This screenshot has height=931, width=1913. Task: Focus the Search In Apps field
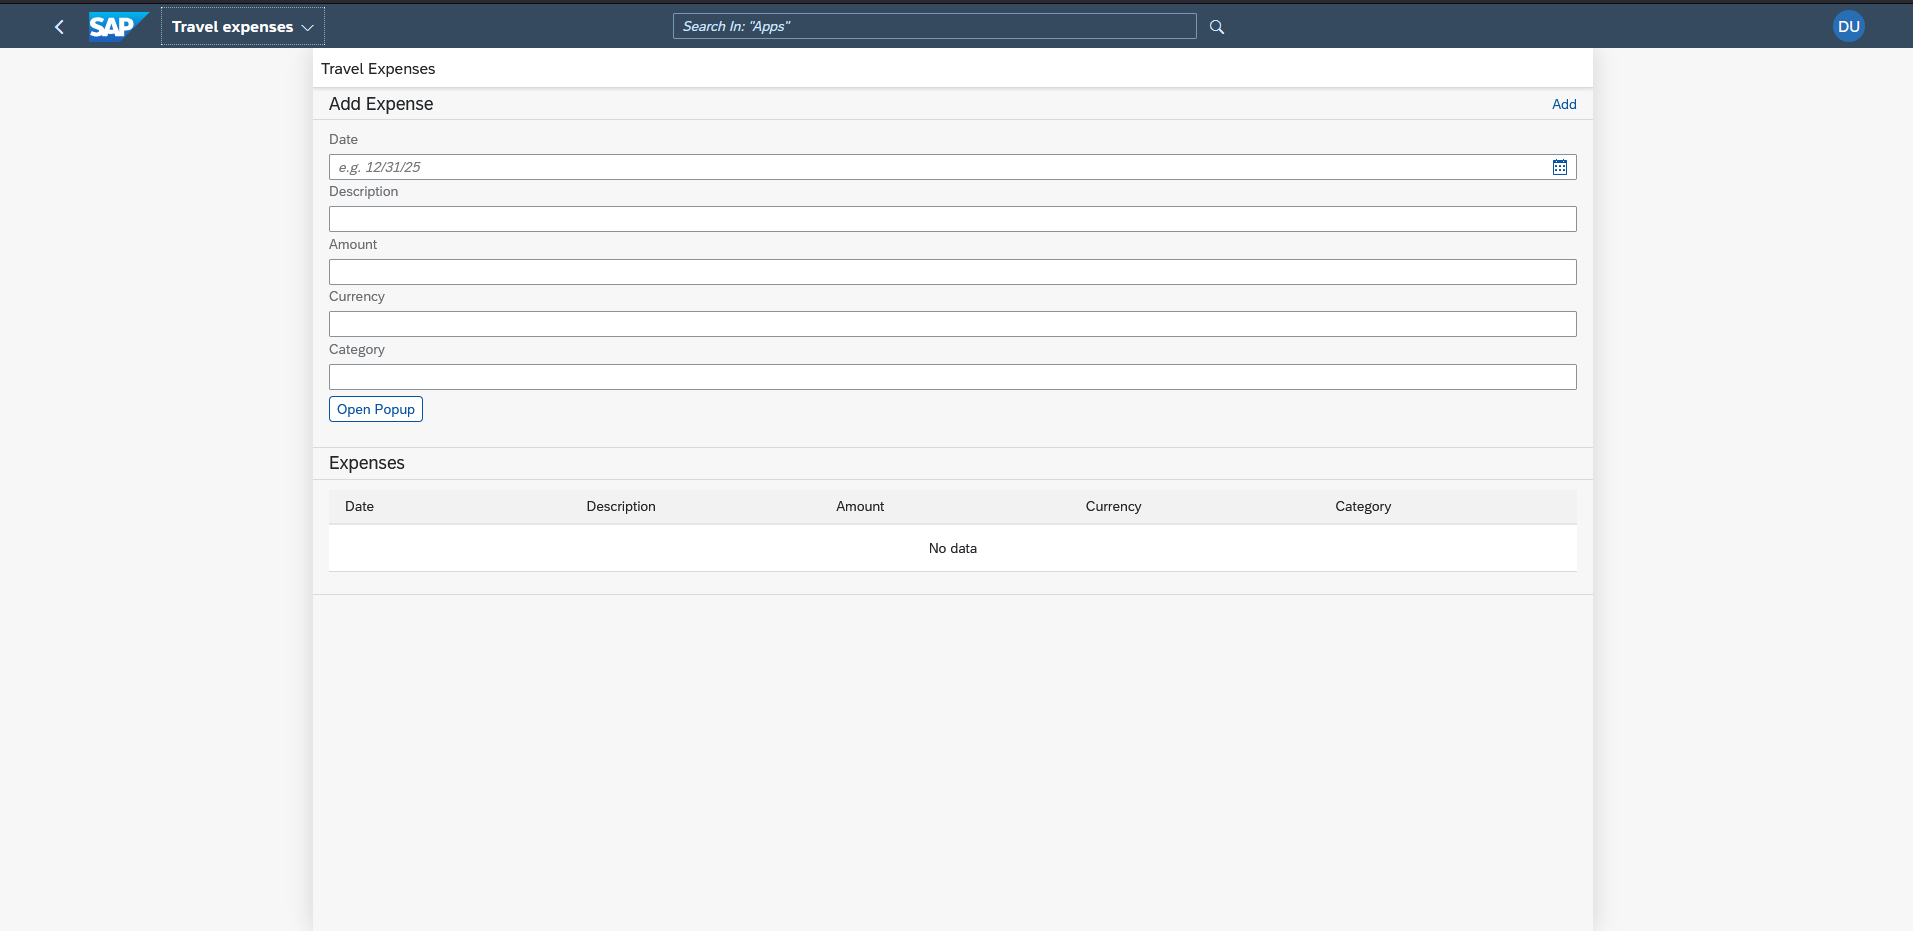click(933, 26)
